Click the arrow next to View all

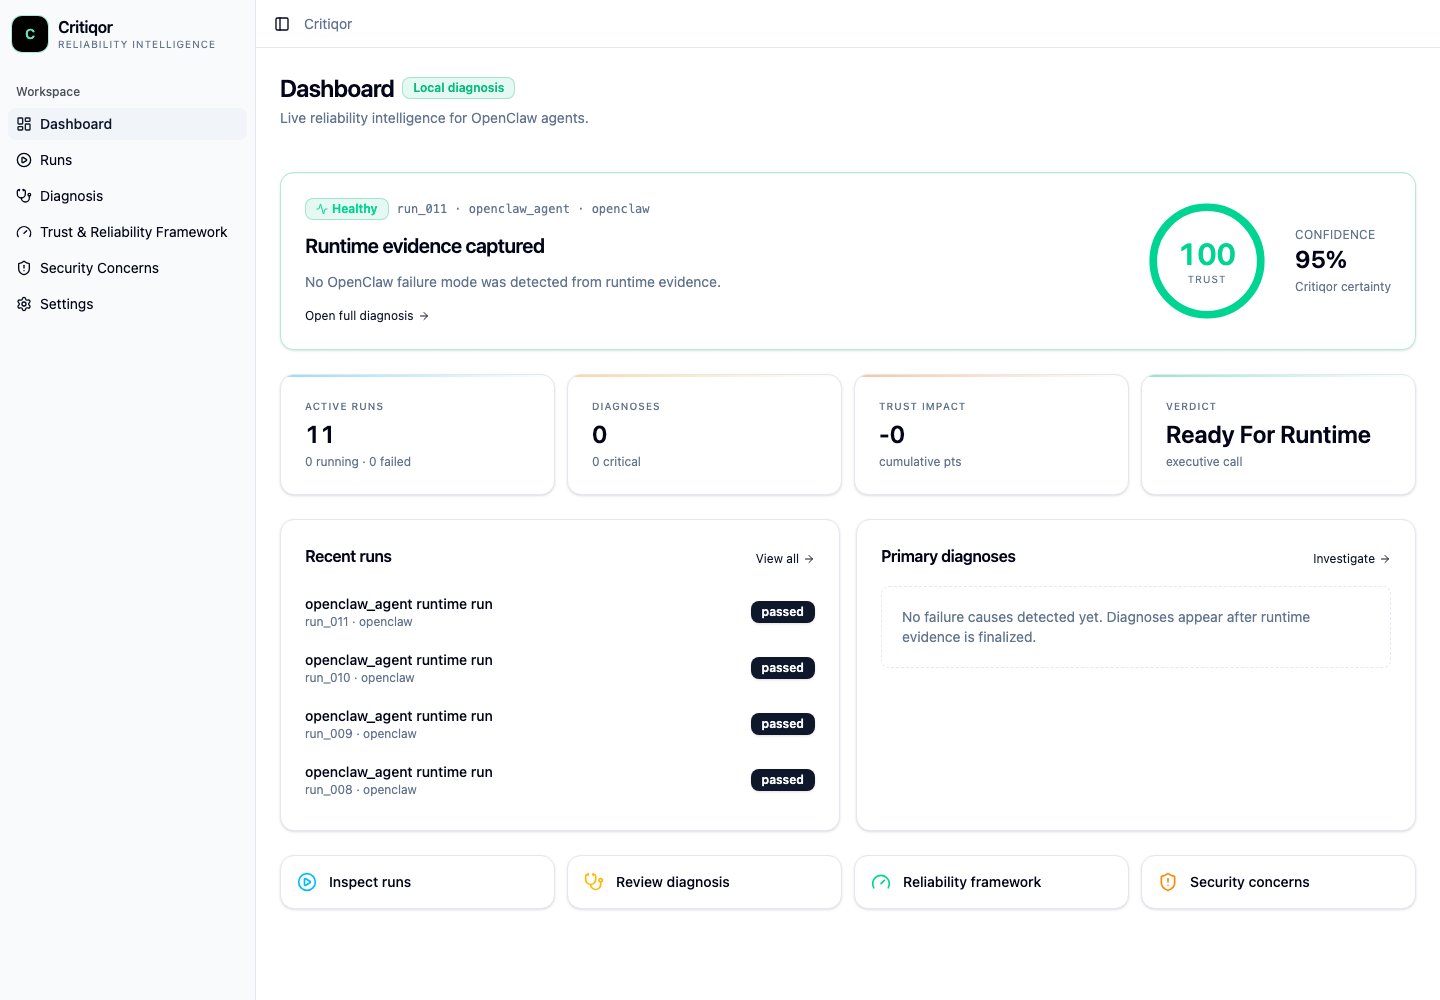(809, 559)
